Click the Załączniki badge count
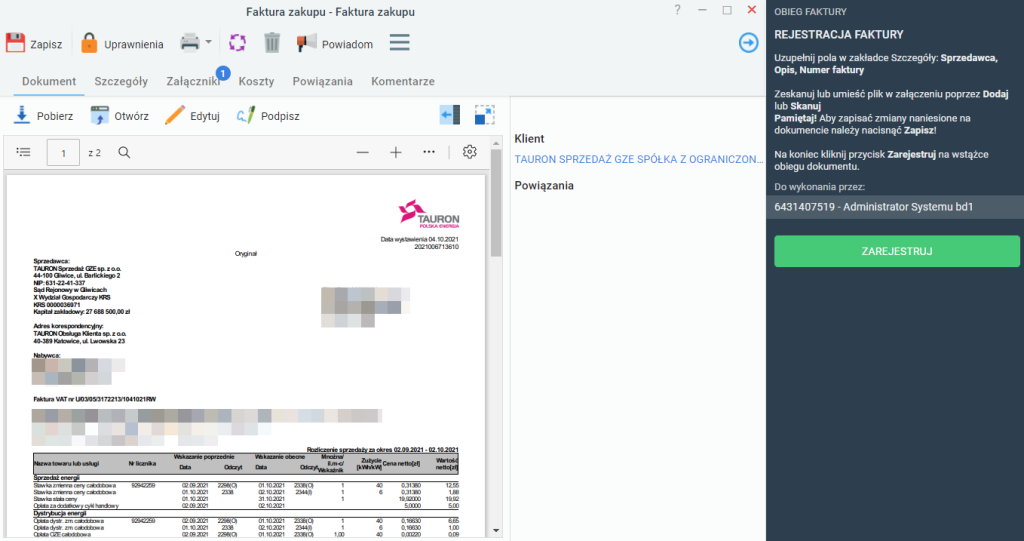This screenshot has width=1024, height=541. (x=223, y=74)
